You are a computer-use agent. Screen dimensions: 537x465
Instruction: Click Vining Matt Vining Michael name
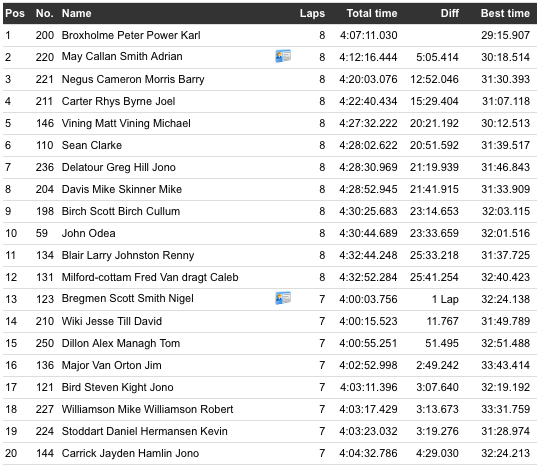click(126, 123)
